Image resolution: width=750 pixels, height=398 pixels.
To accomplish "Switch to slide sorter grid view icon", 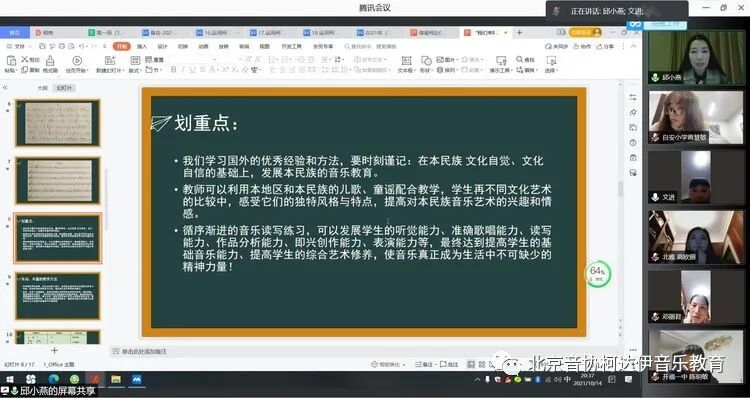I will pyautogui.click(x=482, y=365).
